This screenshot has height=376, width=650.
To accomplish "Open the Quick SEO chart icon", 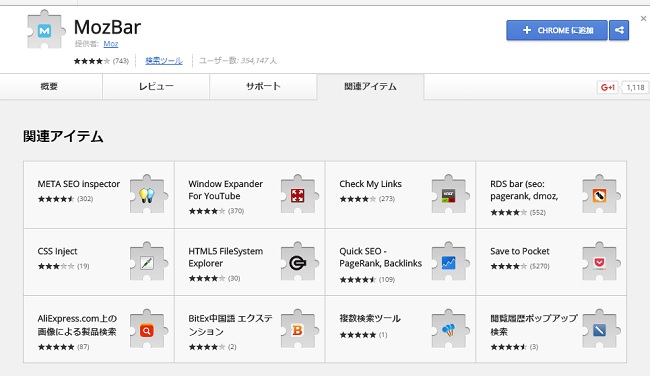I will coord(450,262).
